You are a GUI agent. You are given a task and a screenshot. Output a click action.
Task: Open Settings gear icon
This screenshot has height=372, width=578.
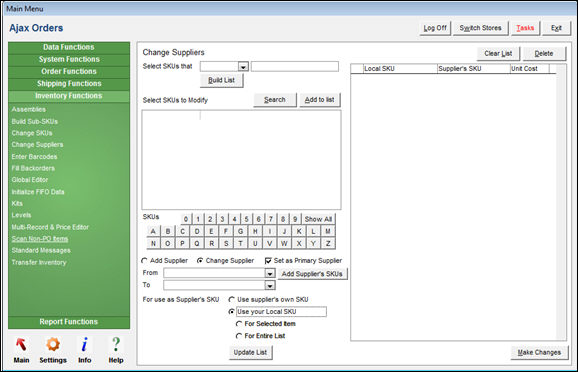(53, 344)
